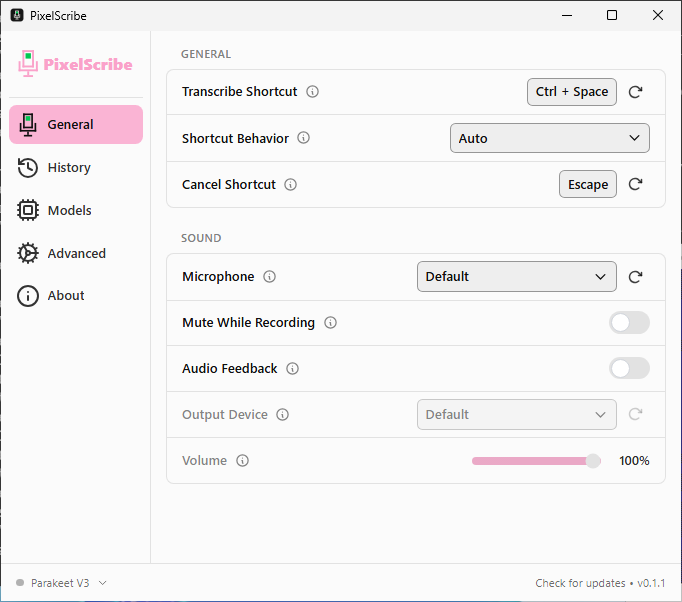The image size is (682, 602).
Task: Click the Models chip icon
Action: click(x=28, y=211)
